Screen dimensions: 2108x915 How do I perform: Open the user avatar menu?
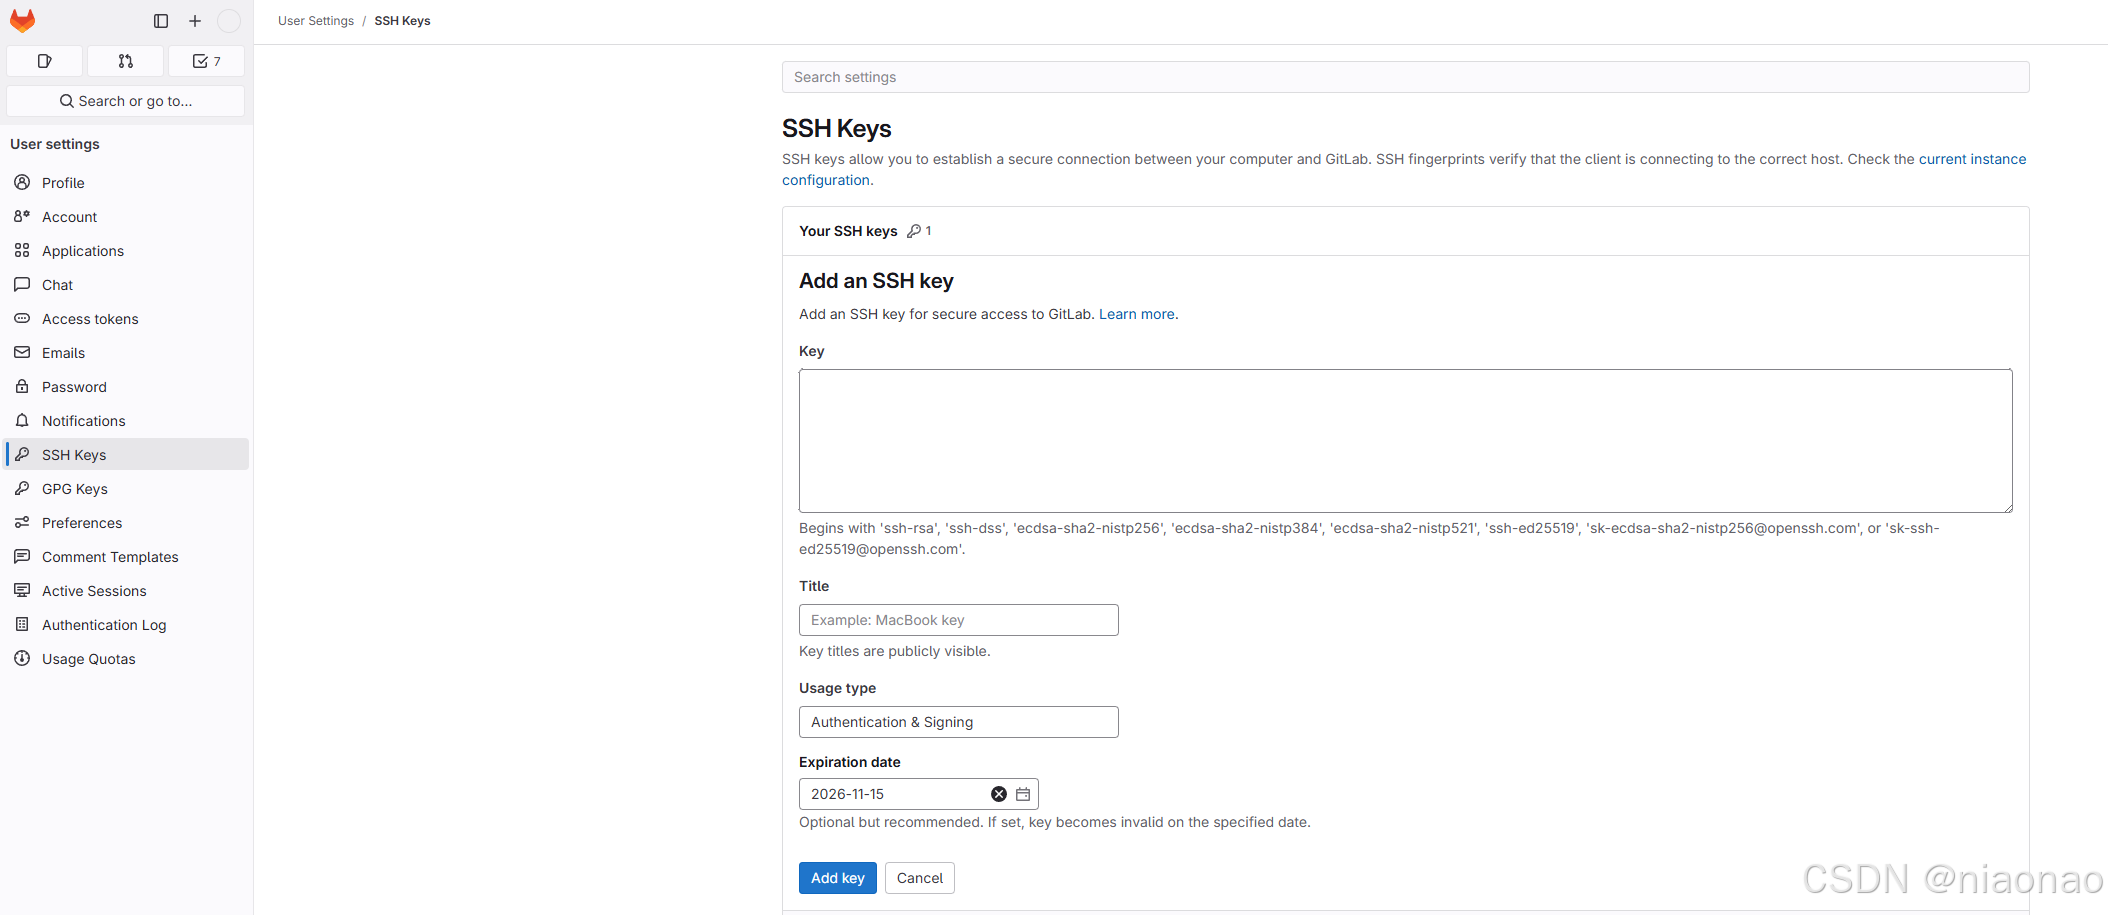[x=229, y=21]
